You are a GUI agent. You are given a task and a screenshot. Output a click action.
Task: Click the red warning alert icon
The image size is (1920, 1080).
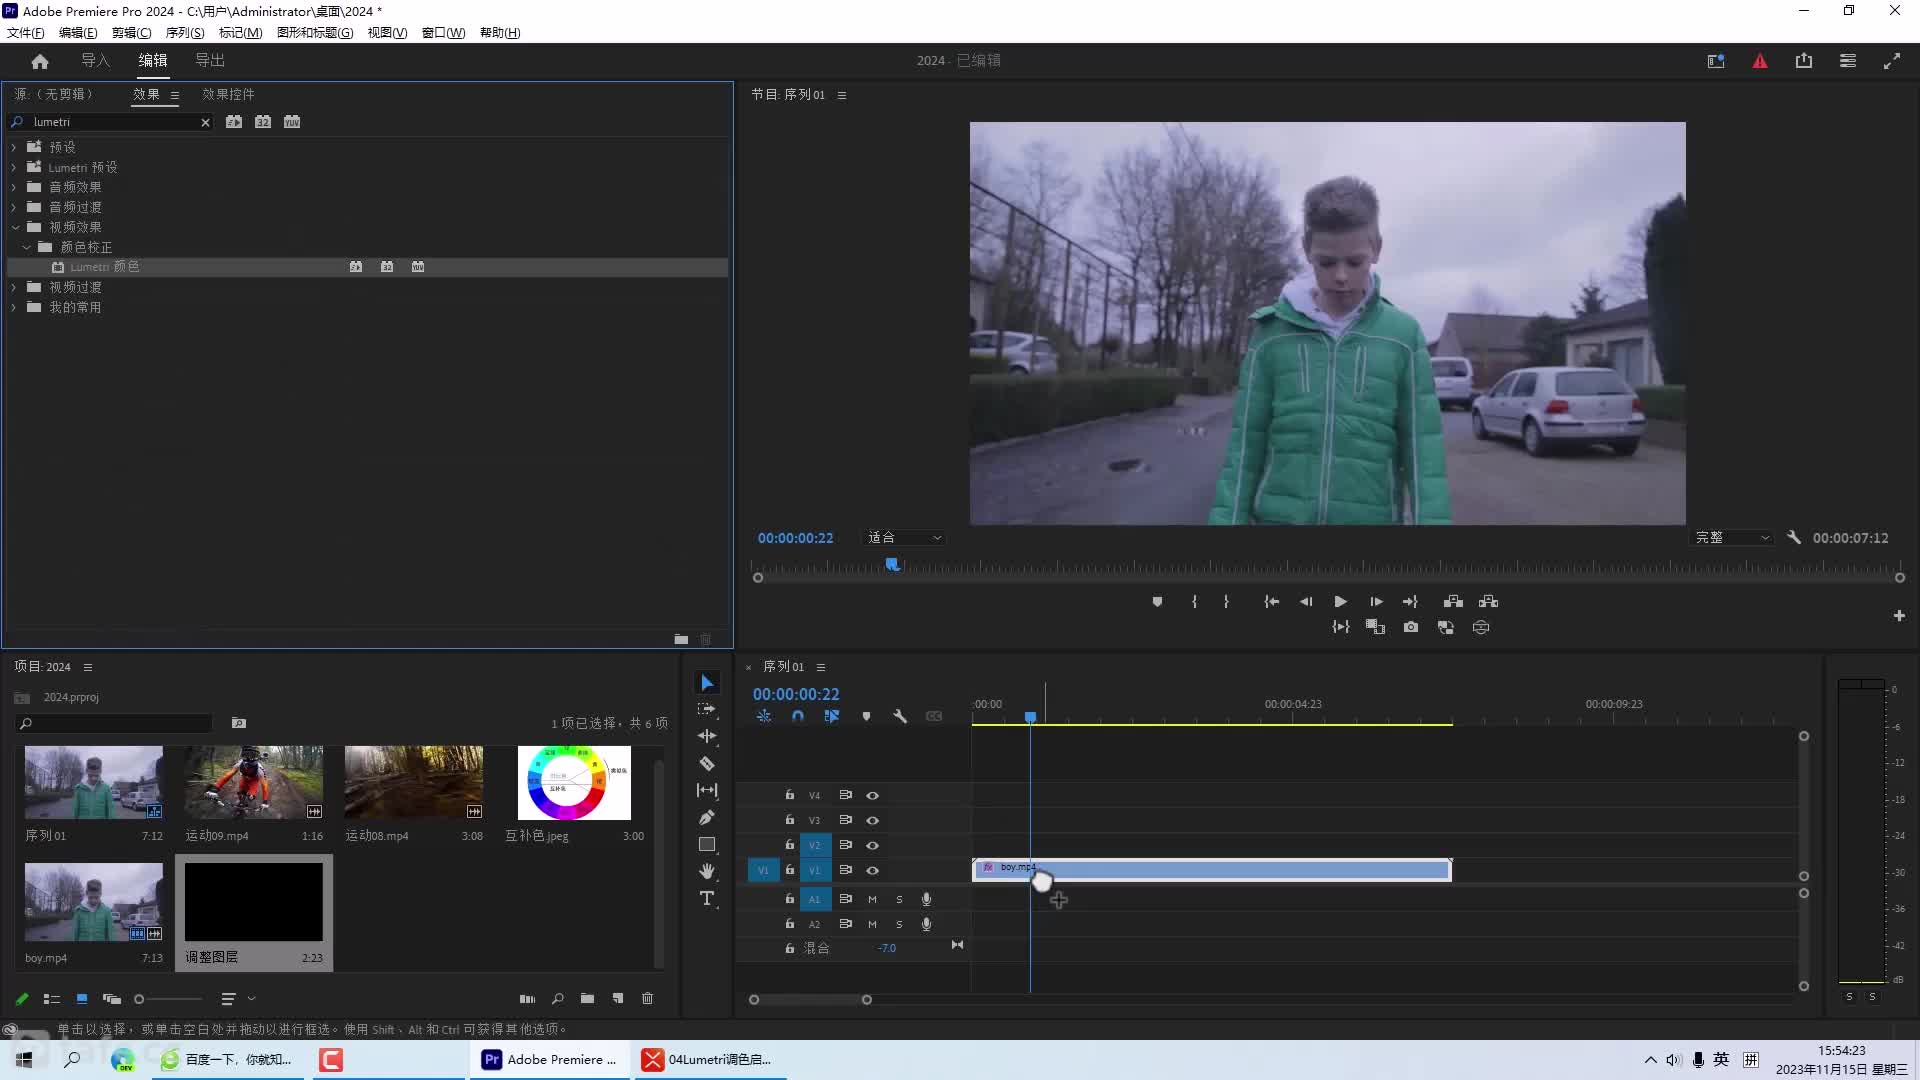1760,61
